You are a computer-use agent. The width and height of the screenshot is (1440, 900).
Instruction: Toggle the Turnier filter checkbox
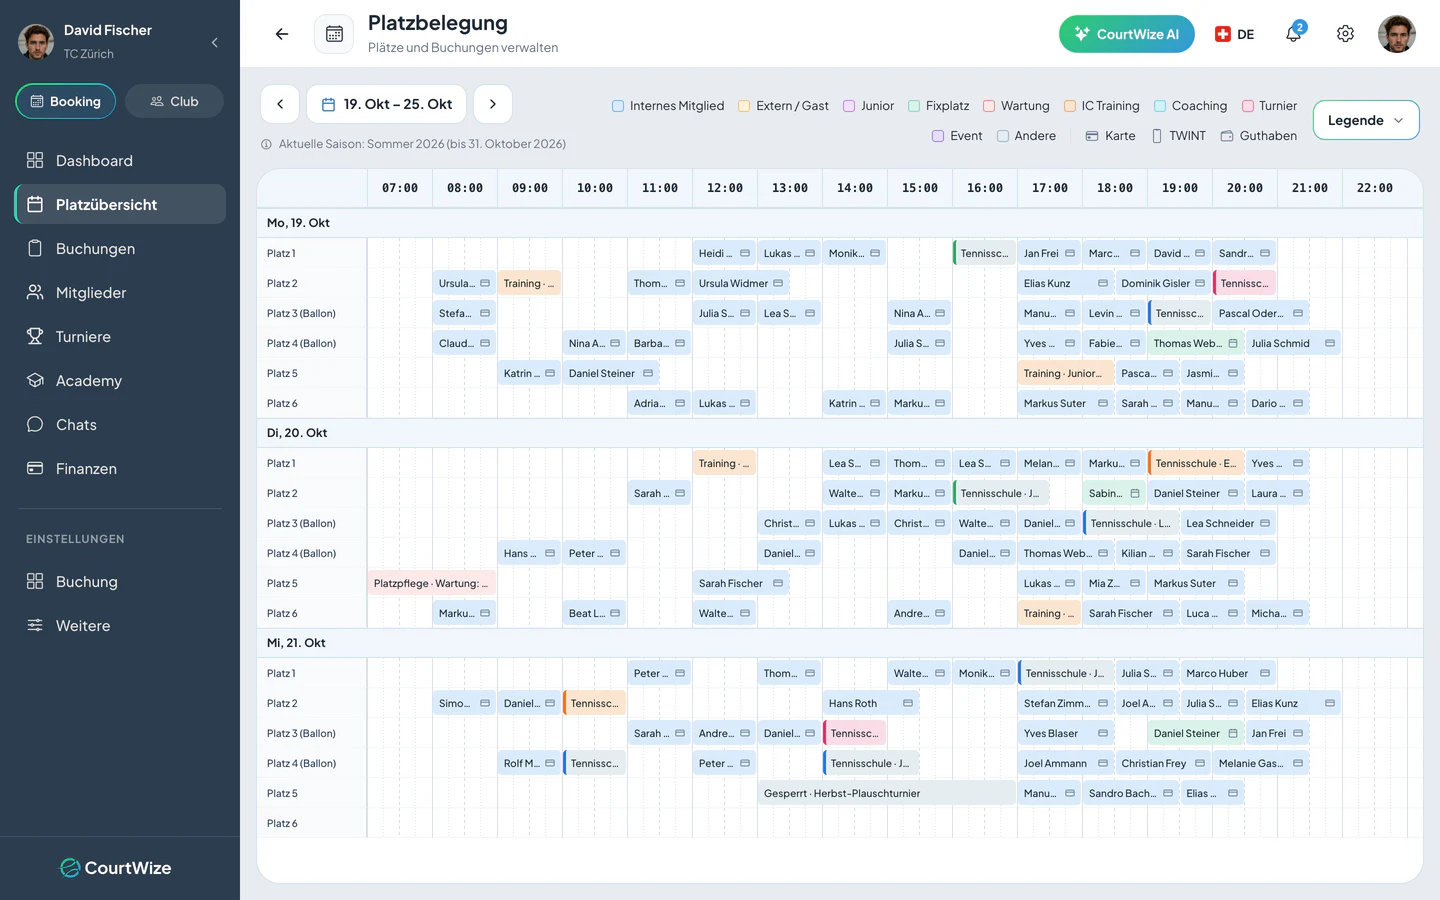pyautogui.click(x=1248, y=106)
